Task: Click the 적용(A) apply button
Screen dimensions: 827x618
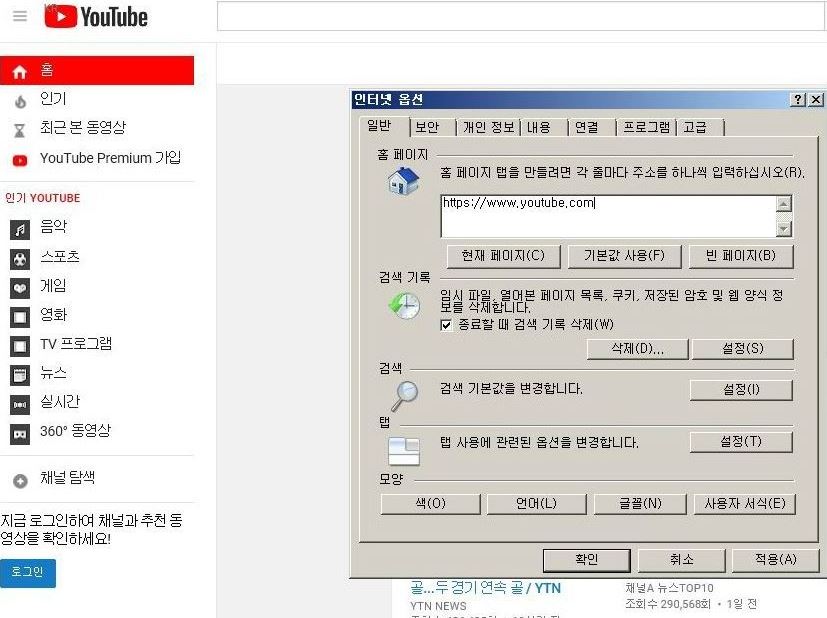Action: point(775,560)
